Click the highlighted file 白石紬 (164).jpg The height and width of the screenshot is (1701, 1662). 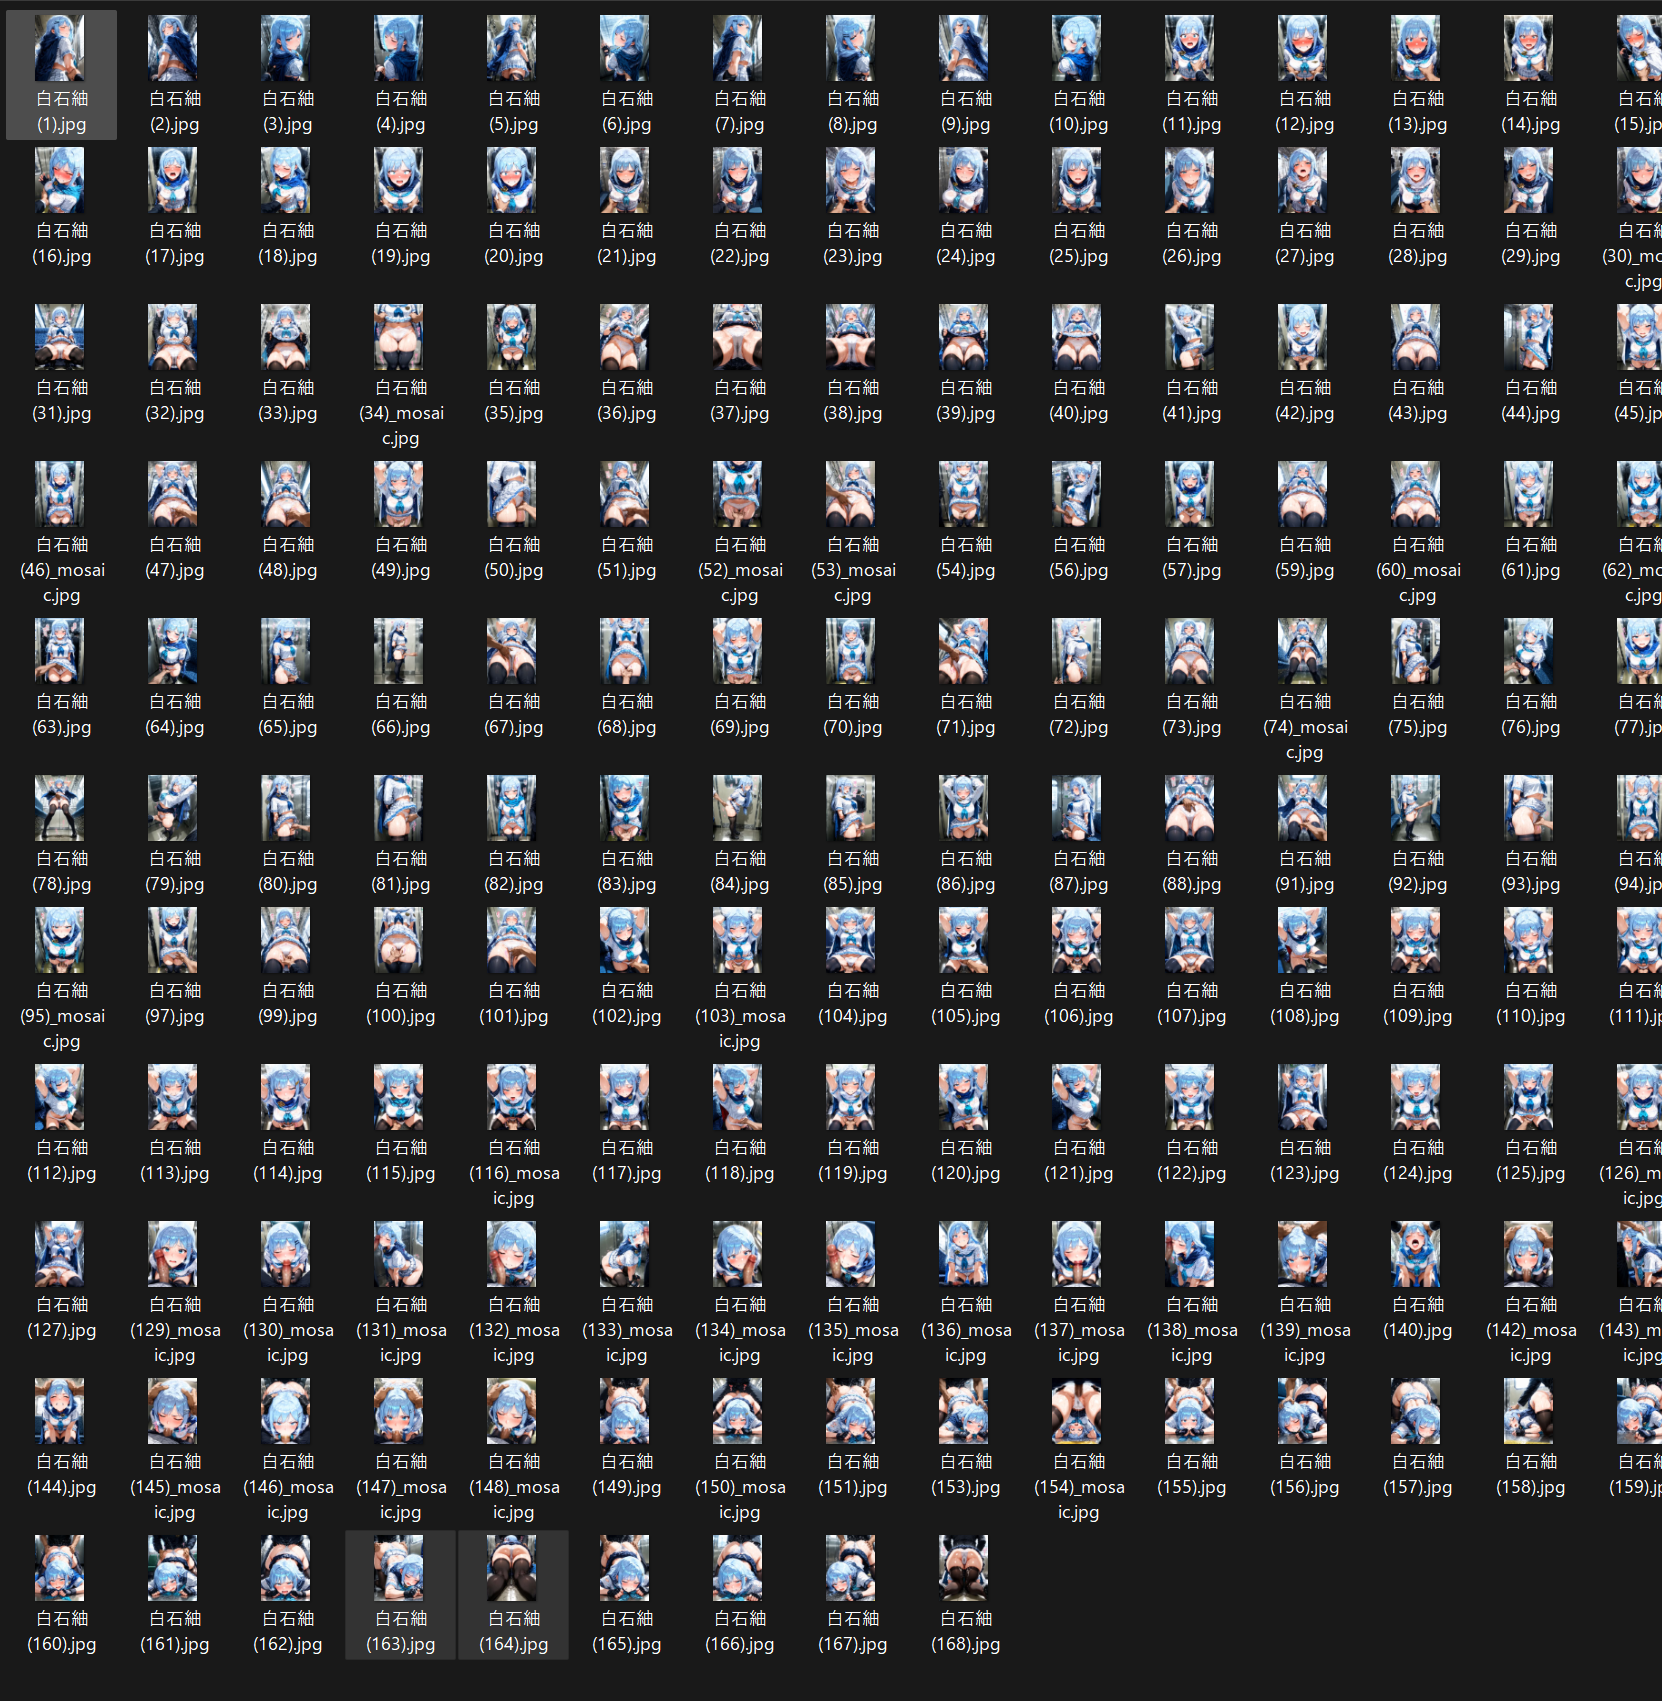[x=513, y=1595]
